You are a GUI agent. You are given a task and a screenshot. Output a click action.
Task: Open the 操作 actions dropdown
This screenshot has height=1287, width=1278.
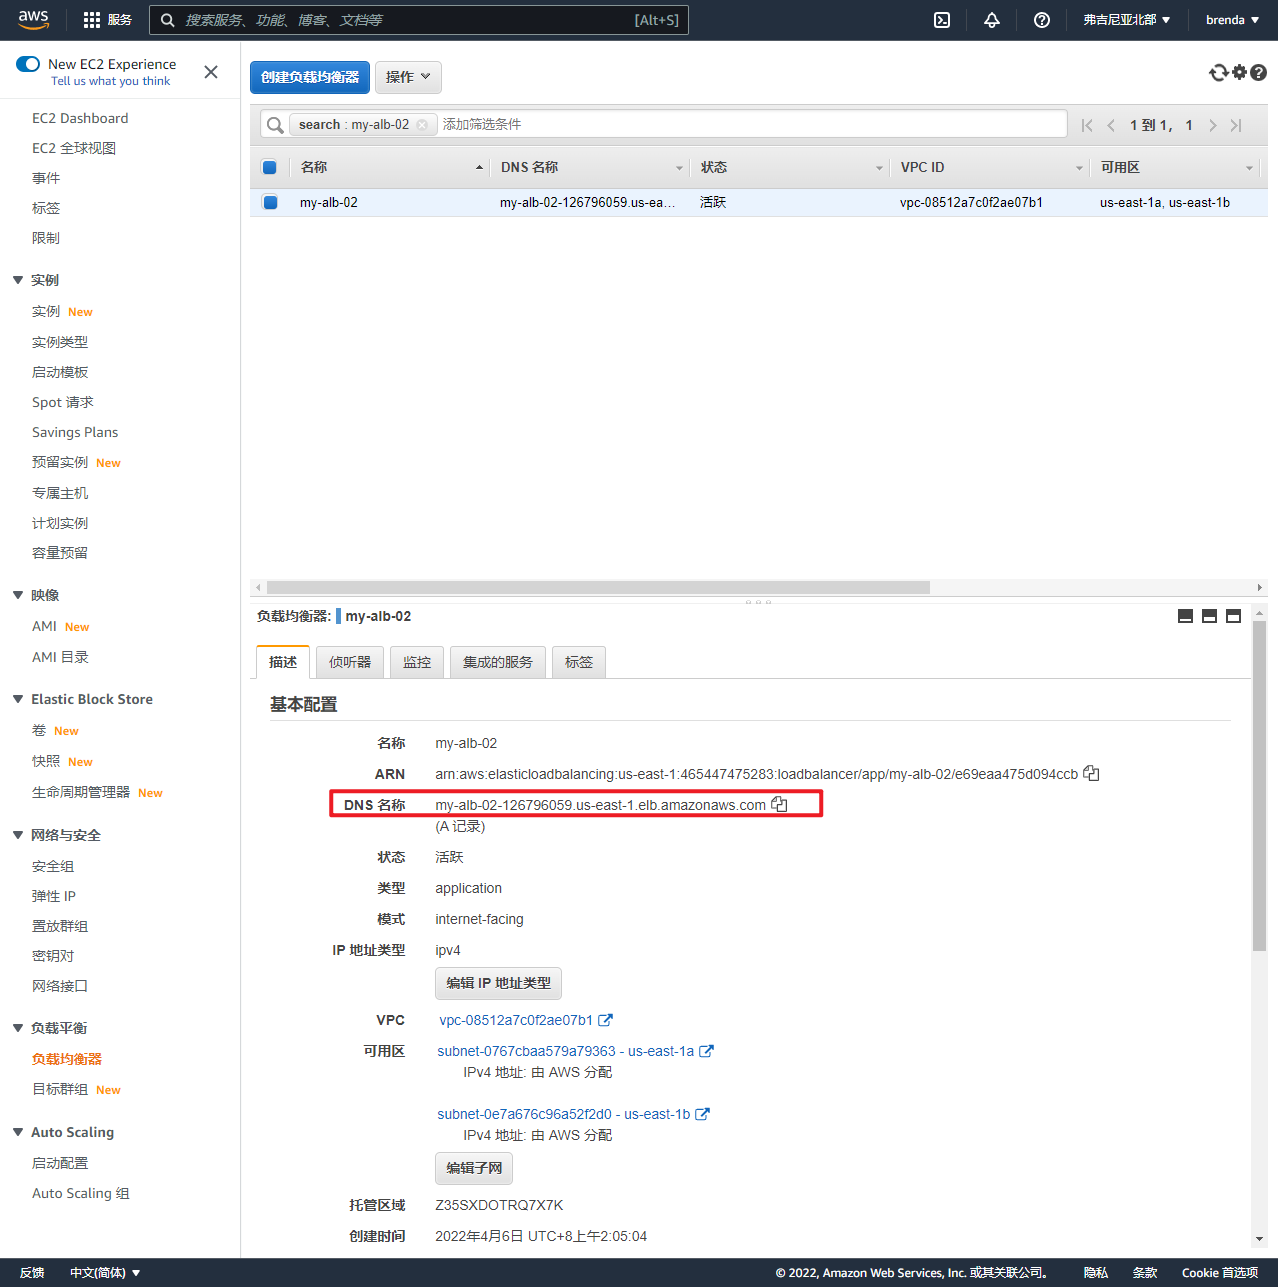(x=408, y=77)
